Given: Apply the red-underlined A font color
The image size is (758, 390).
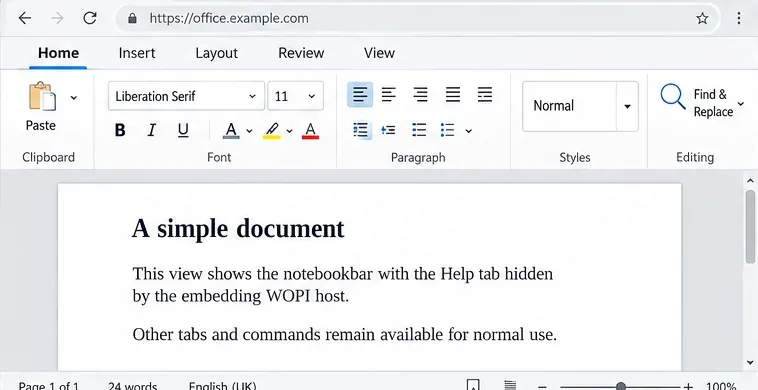Looking at the screenshot, I should click(310, 130).
